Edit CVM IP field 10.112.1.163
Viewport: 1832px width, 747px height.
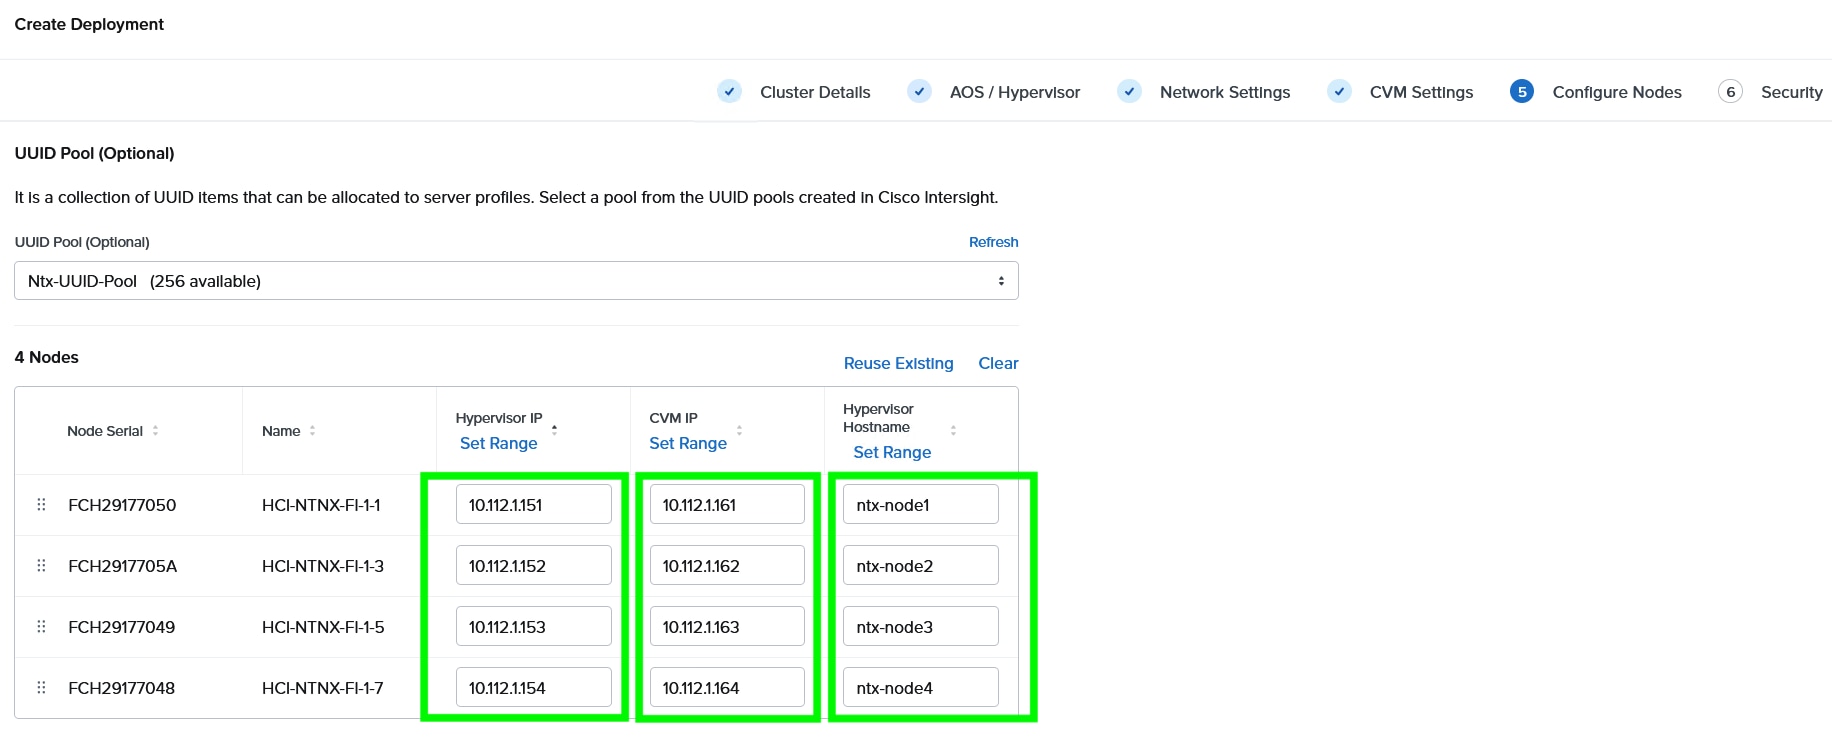[727, 627]
